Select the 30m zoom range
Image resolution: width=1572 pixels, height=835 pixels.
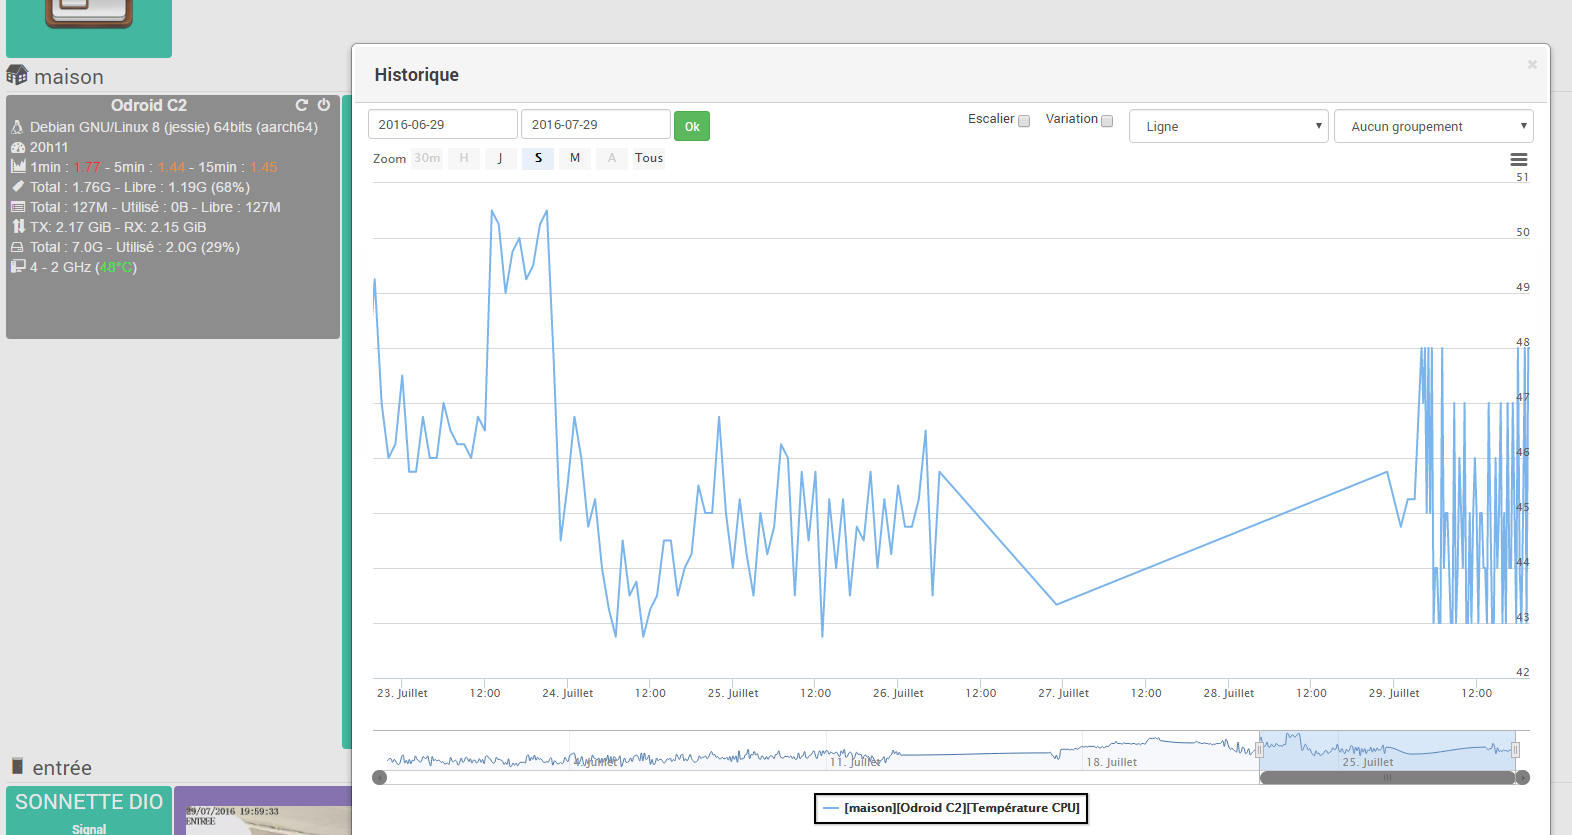click(427, 158)
